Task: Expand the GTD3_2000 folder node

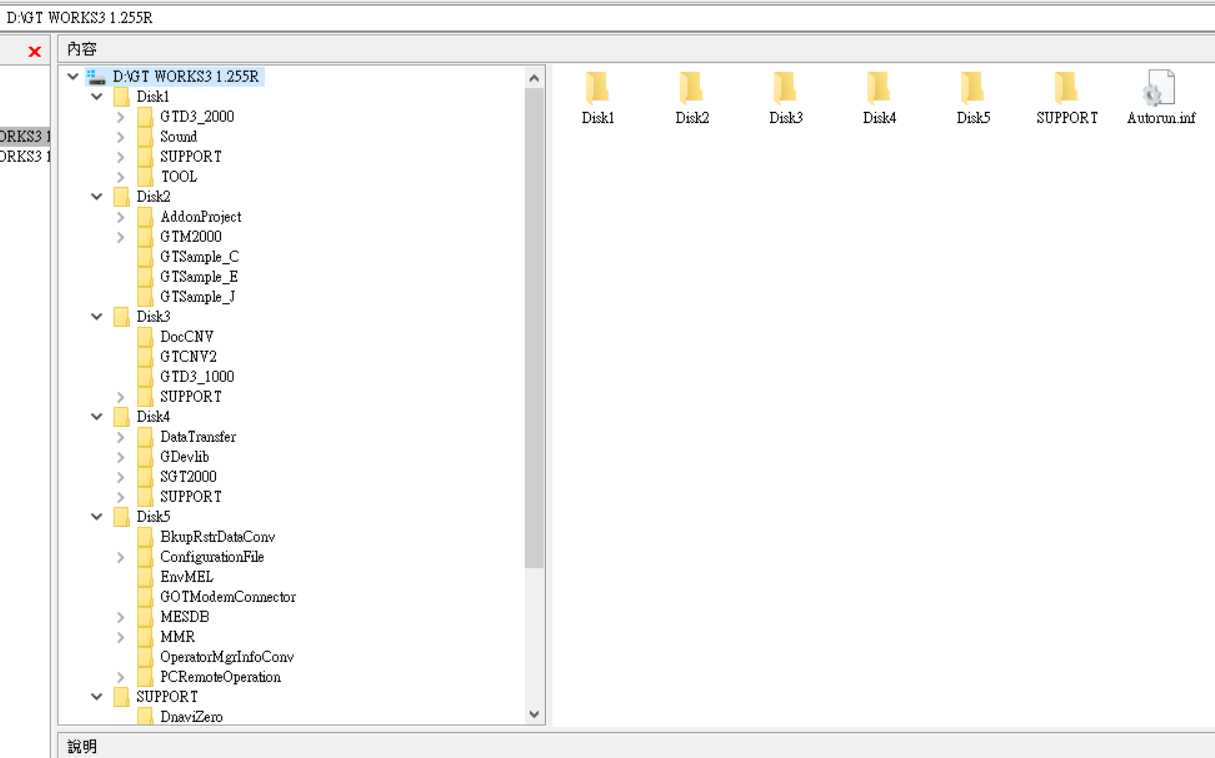Action: point(121,117)
